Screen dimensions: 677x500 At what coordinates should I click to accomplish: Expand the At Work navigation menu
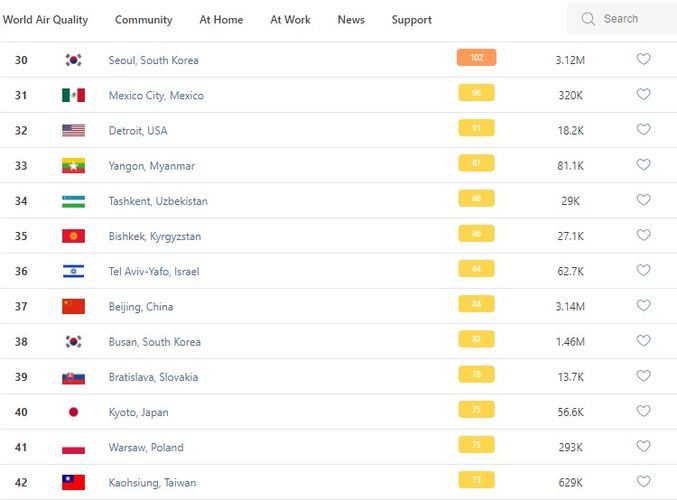[x=290, y=19]
